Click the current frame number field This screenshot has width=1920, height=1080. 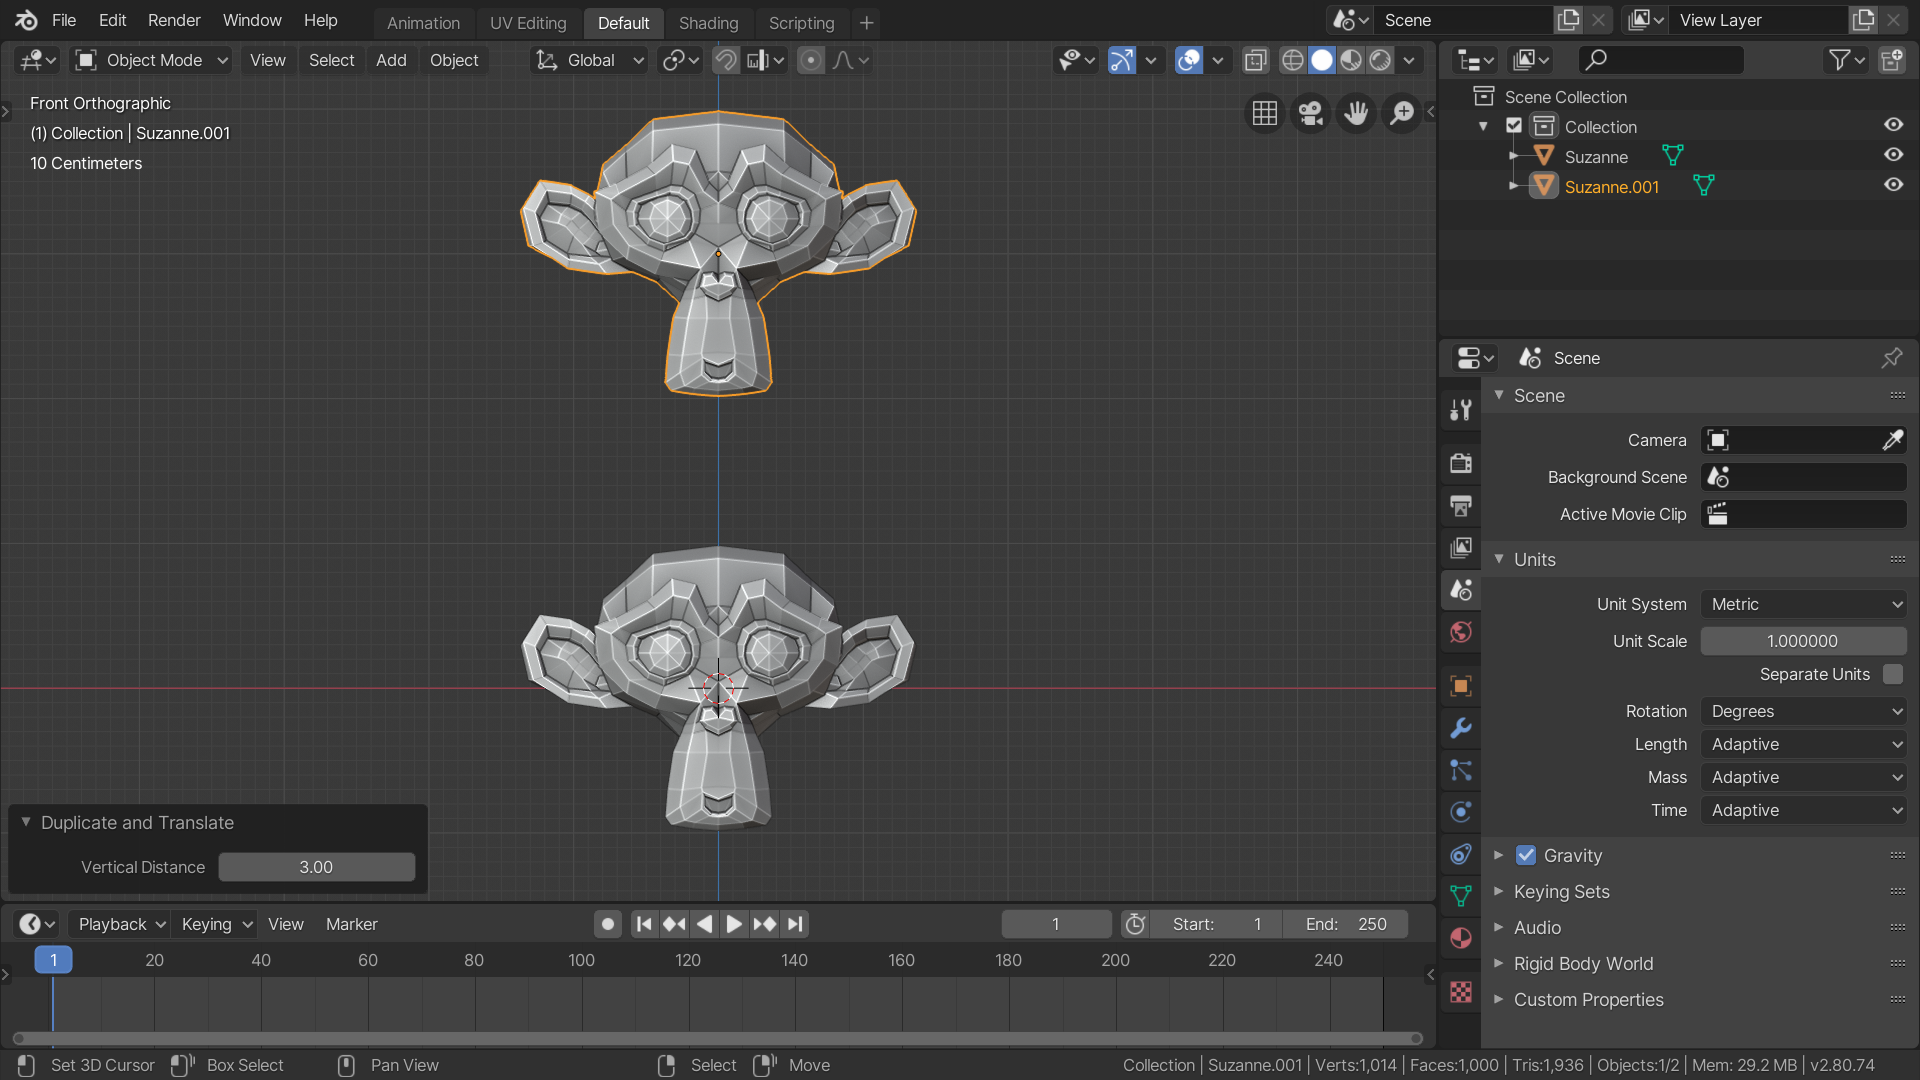[x=1056, y=924]
